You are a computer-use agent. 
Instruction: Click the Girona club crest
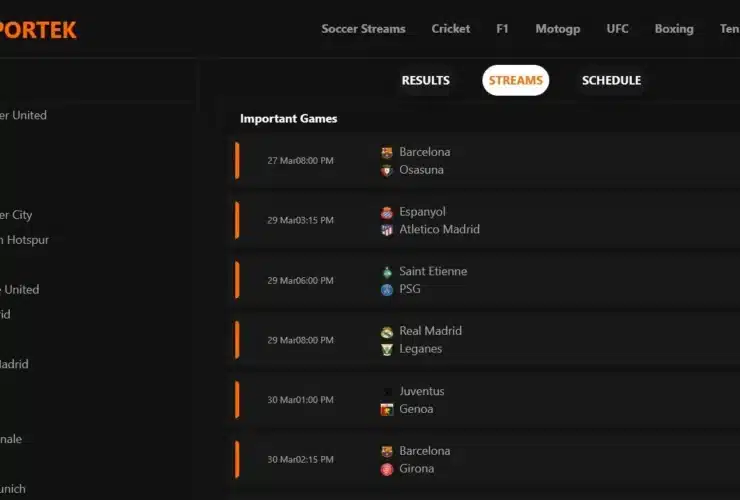(387, 469)
